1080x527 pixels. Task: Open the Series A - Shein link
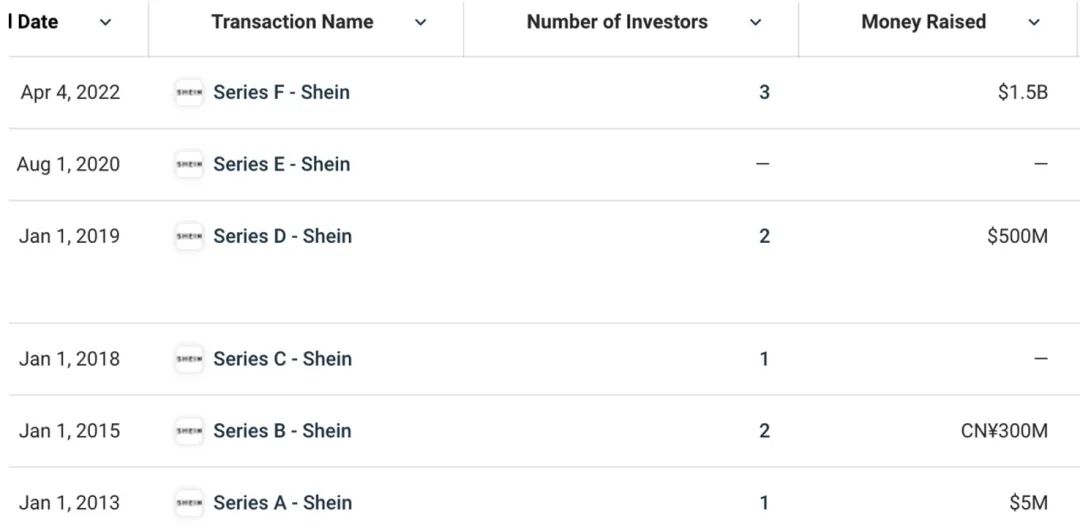(282, 503)
